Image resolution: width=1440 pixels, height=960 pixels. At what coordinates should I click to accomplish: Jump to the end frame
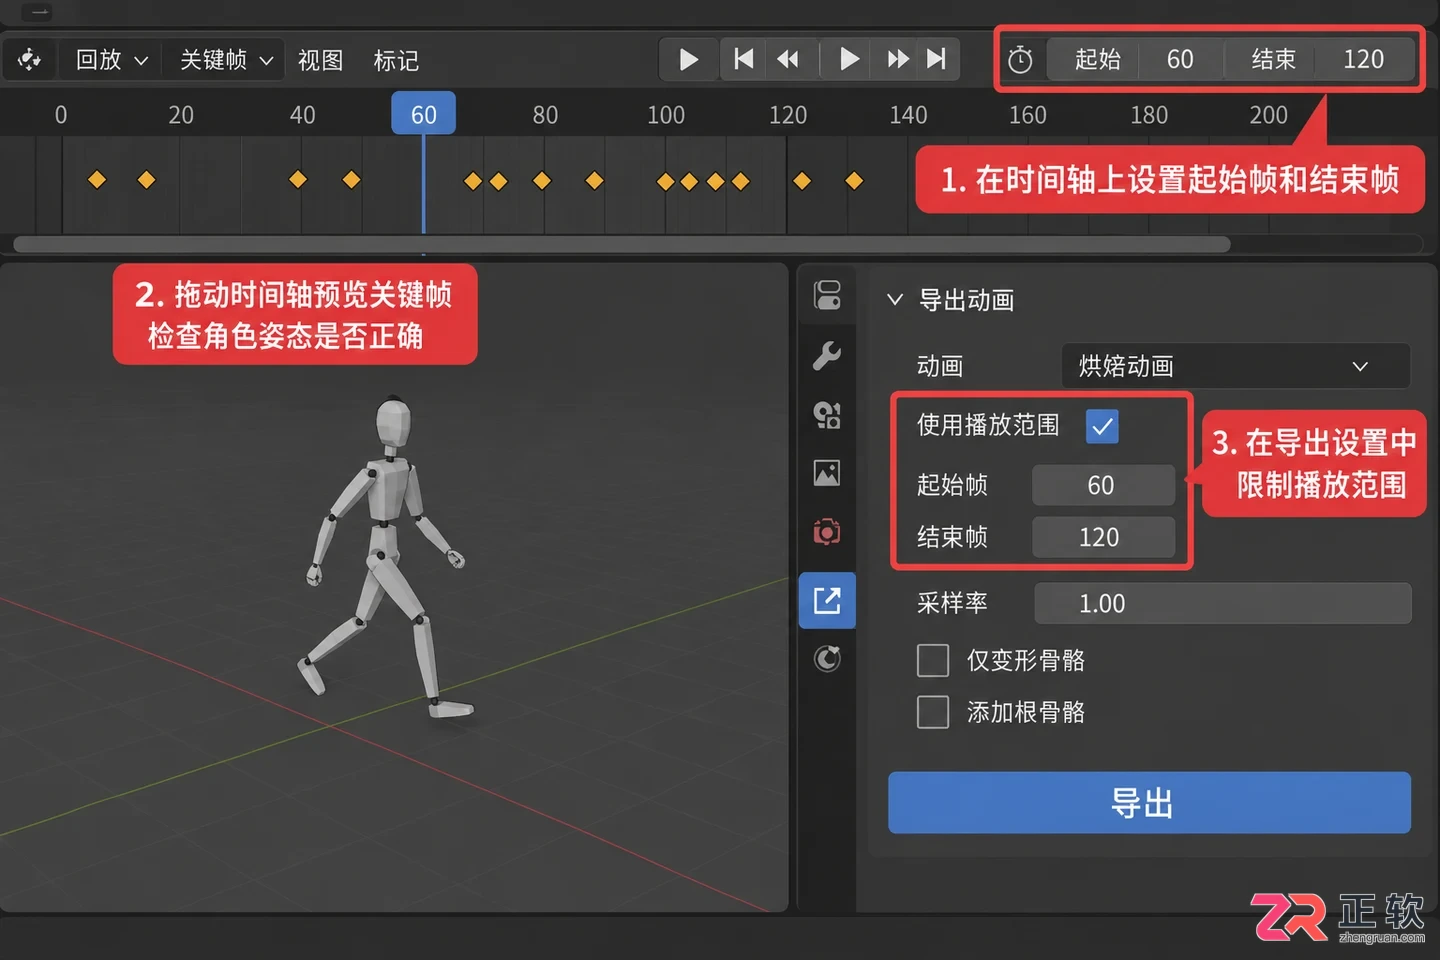(937, 59)
